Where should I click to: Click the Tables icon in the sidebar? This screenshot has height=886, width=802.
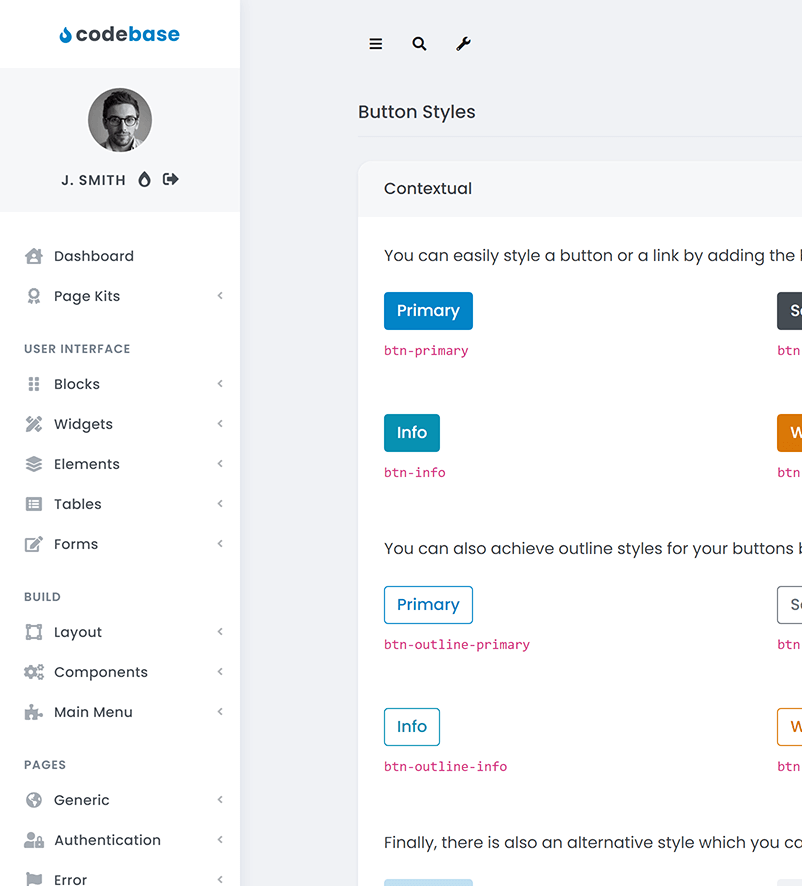pos(33,504)
